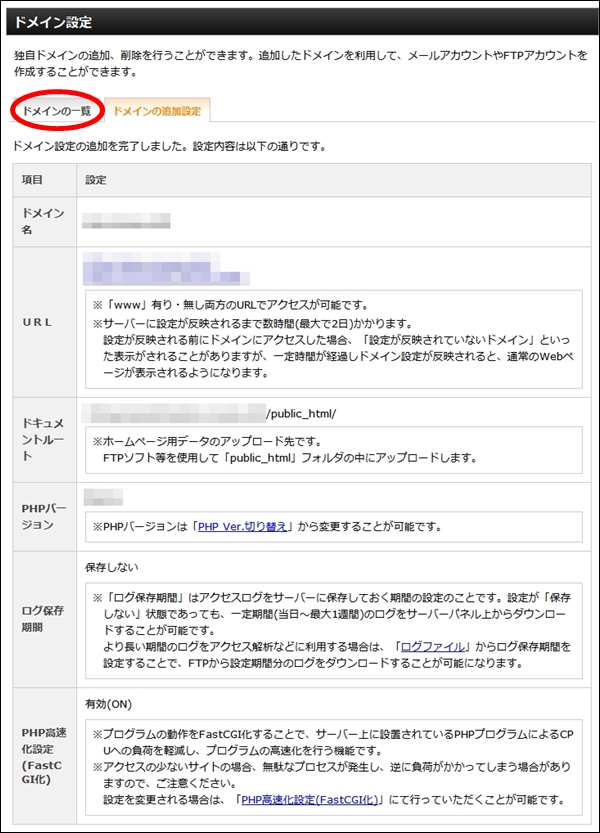Click the ドメイン設定の追加を完了しました message
Image resolution: width=600 pixels, height=833 pixels.
(169, 146)
